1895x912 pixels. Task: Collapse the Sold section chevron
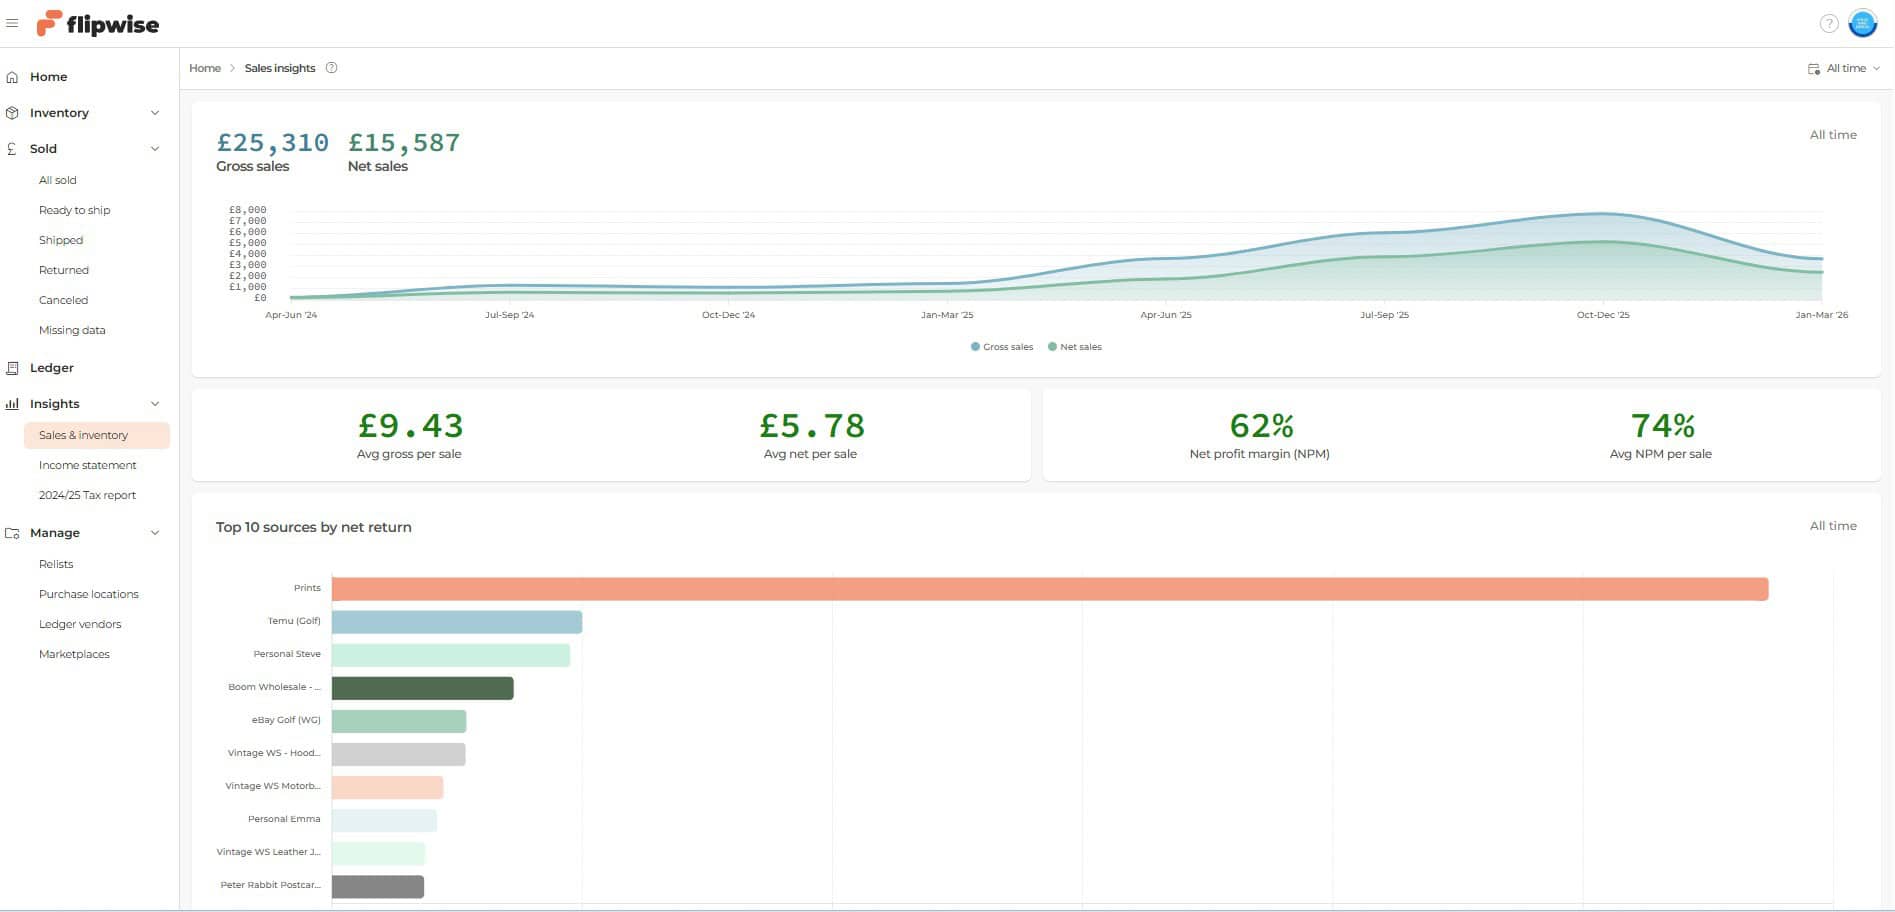pos(155,148)
